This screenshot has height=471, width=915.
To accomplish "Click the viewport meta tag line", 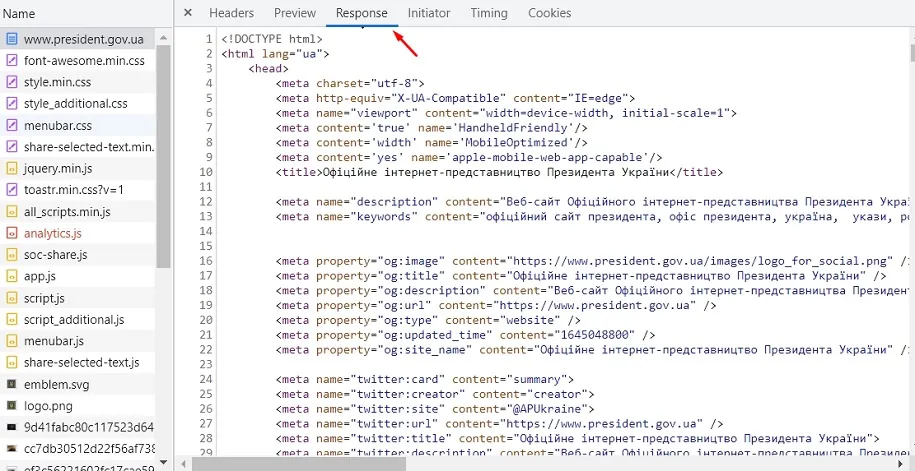I will pos(507,113).
